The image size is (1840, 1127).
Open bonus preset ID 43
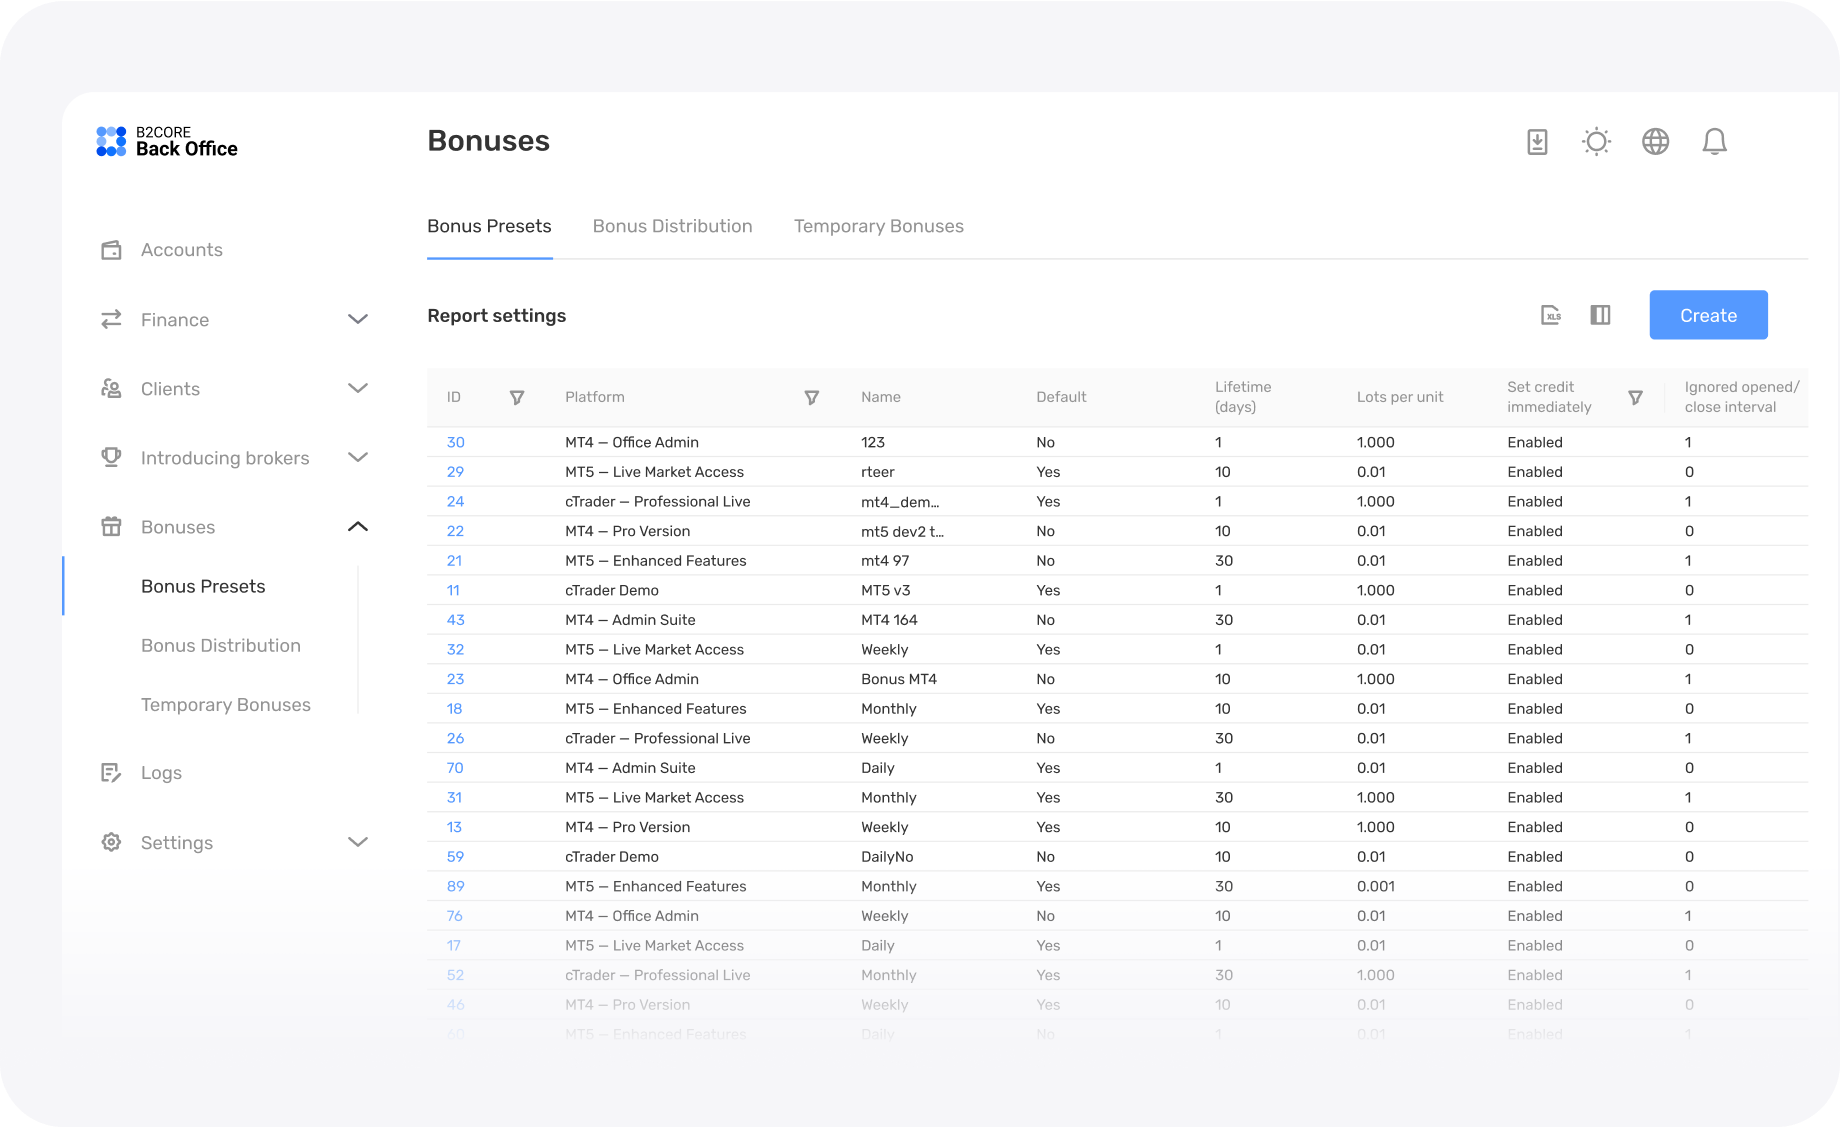(x=455, y=620)
